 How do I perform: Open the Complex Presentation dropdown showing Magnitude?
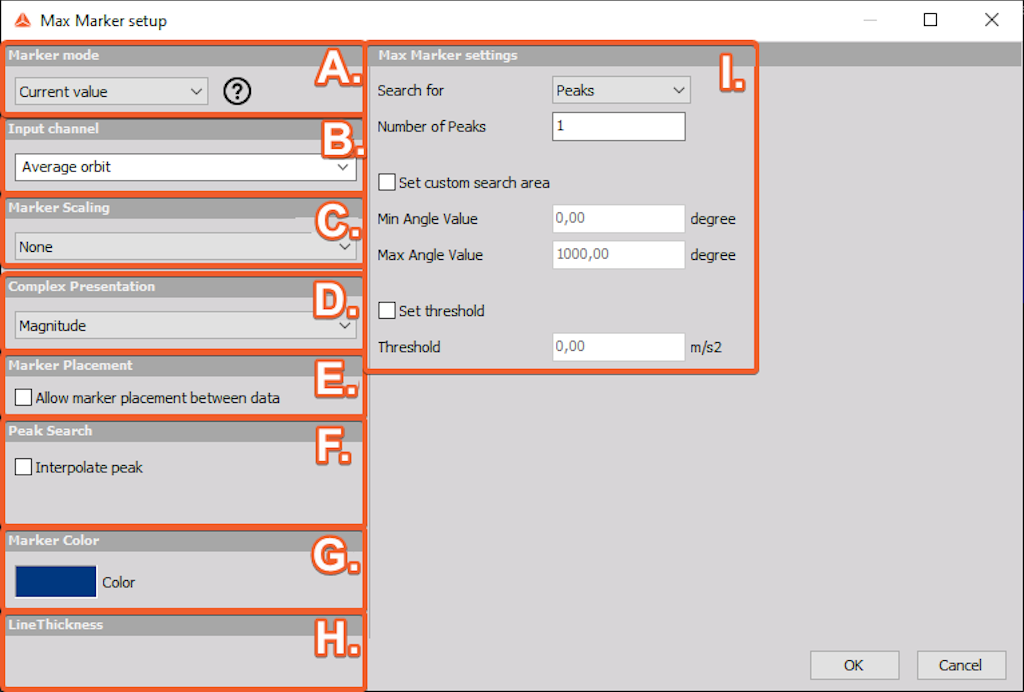[x=185, y=325]
